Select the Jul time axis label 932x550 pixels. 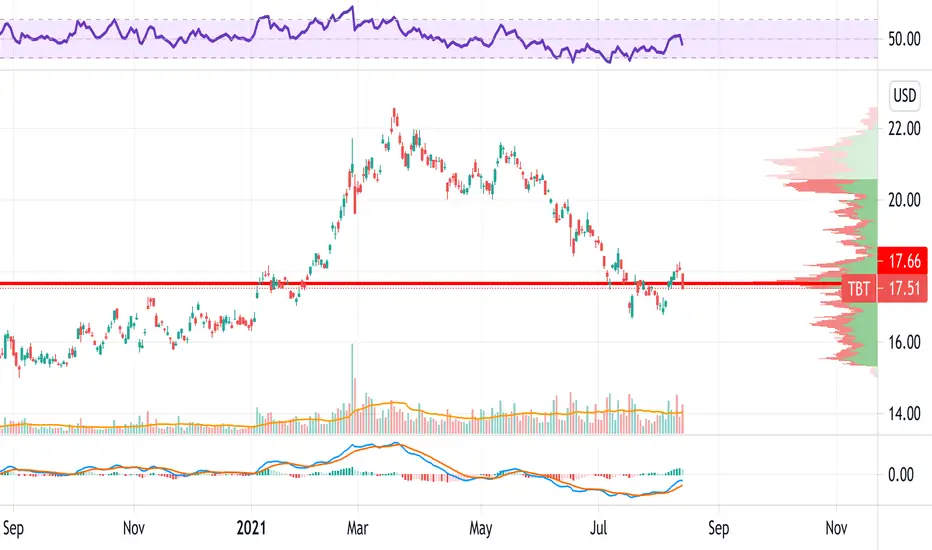click(598, 527)
